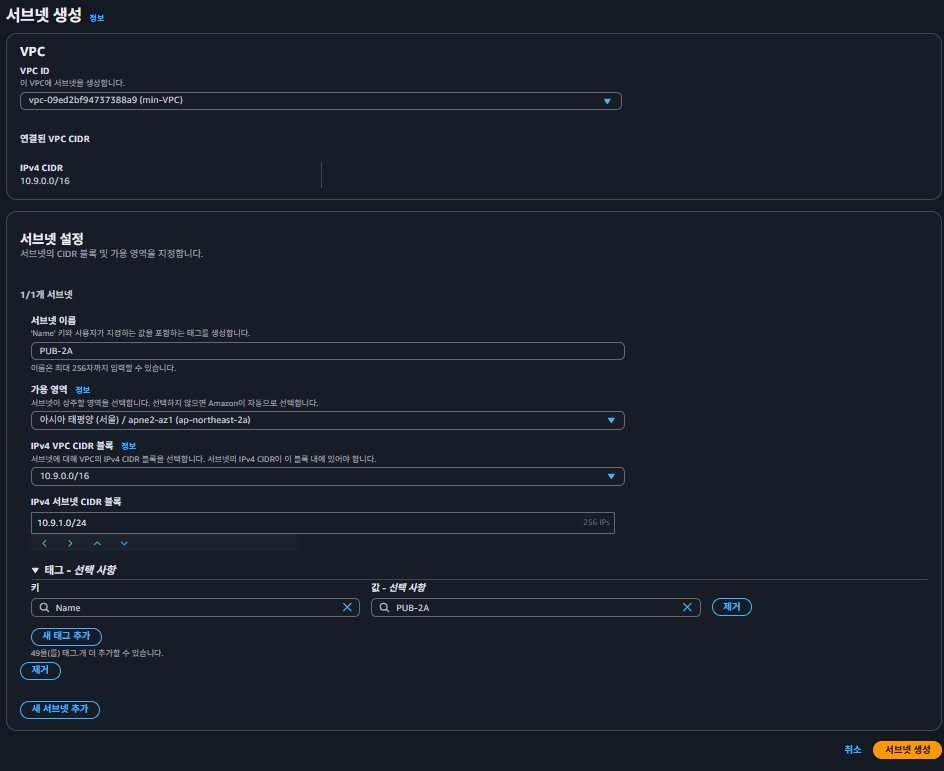
Task: Open 정보 link next to 서브넷 생성 title
Action: click(96, 18)
